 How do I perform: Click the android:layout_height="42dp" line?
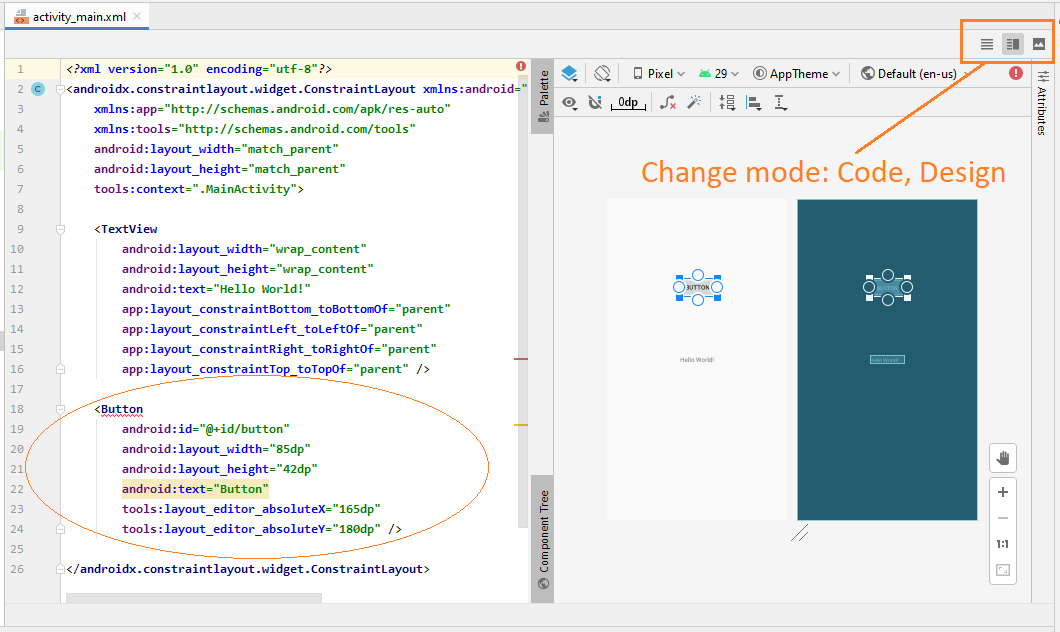click(220, 469)
